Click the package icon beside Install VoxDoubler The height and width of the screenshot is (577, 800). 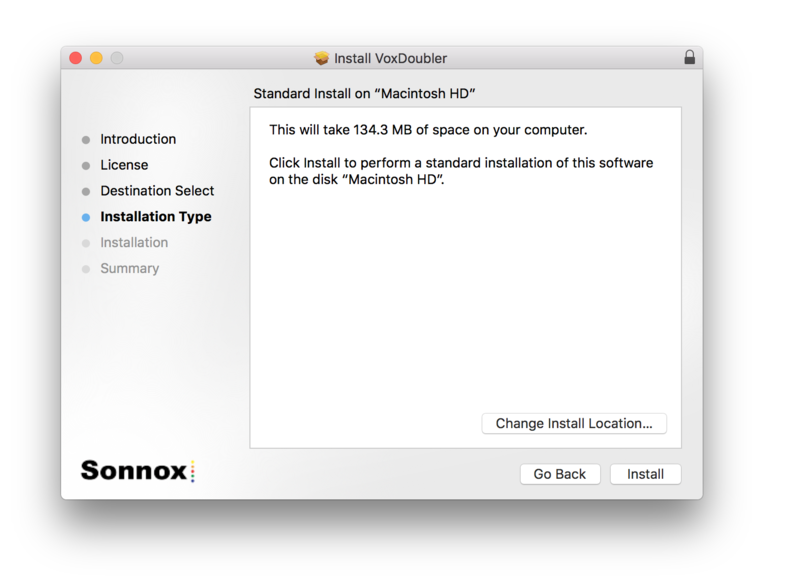(x=321, y=58)
